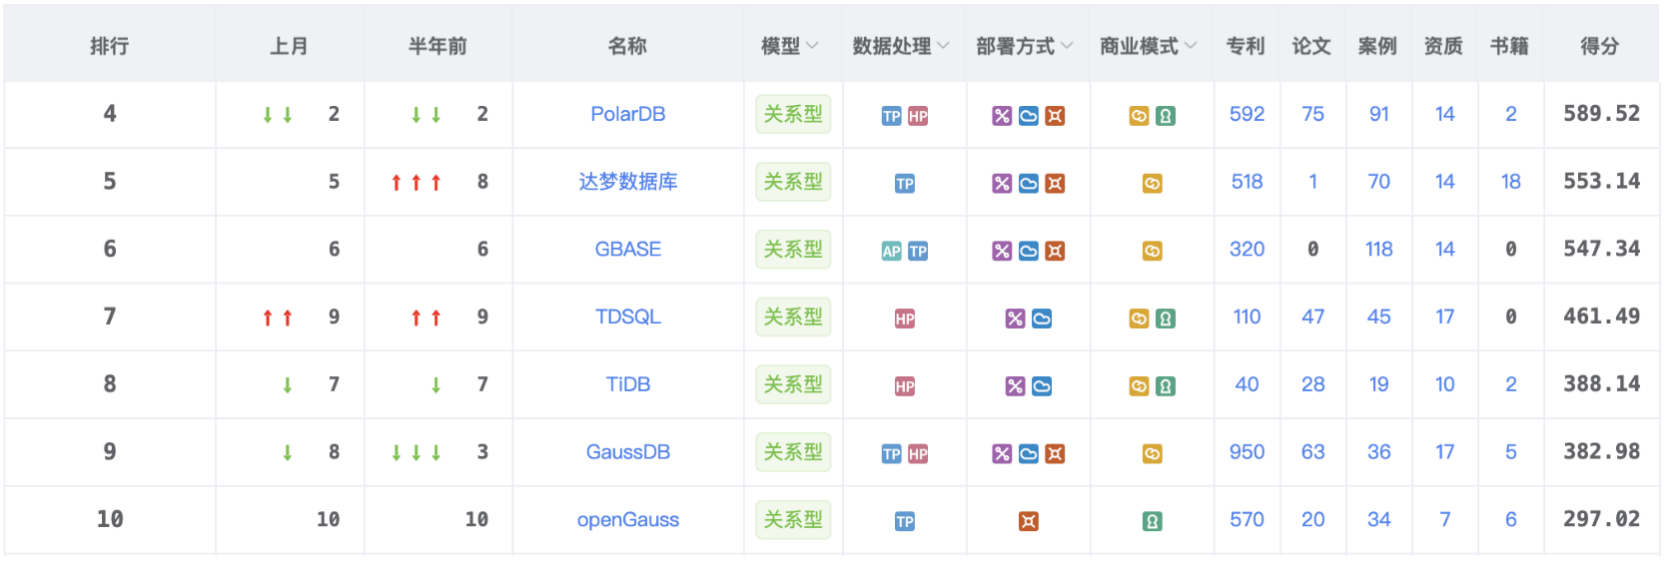1666x564 pixels.
Task: Open the openGauss database link
Action: coord(628,520)
